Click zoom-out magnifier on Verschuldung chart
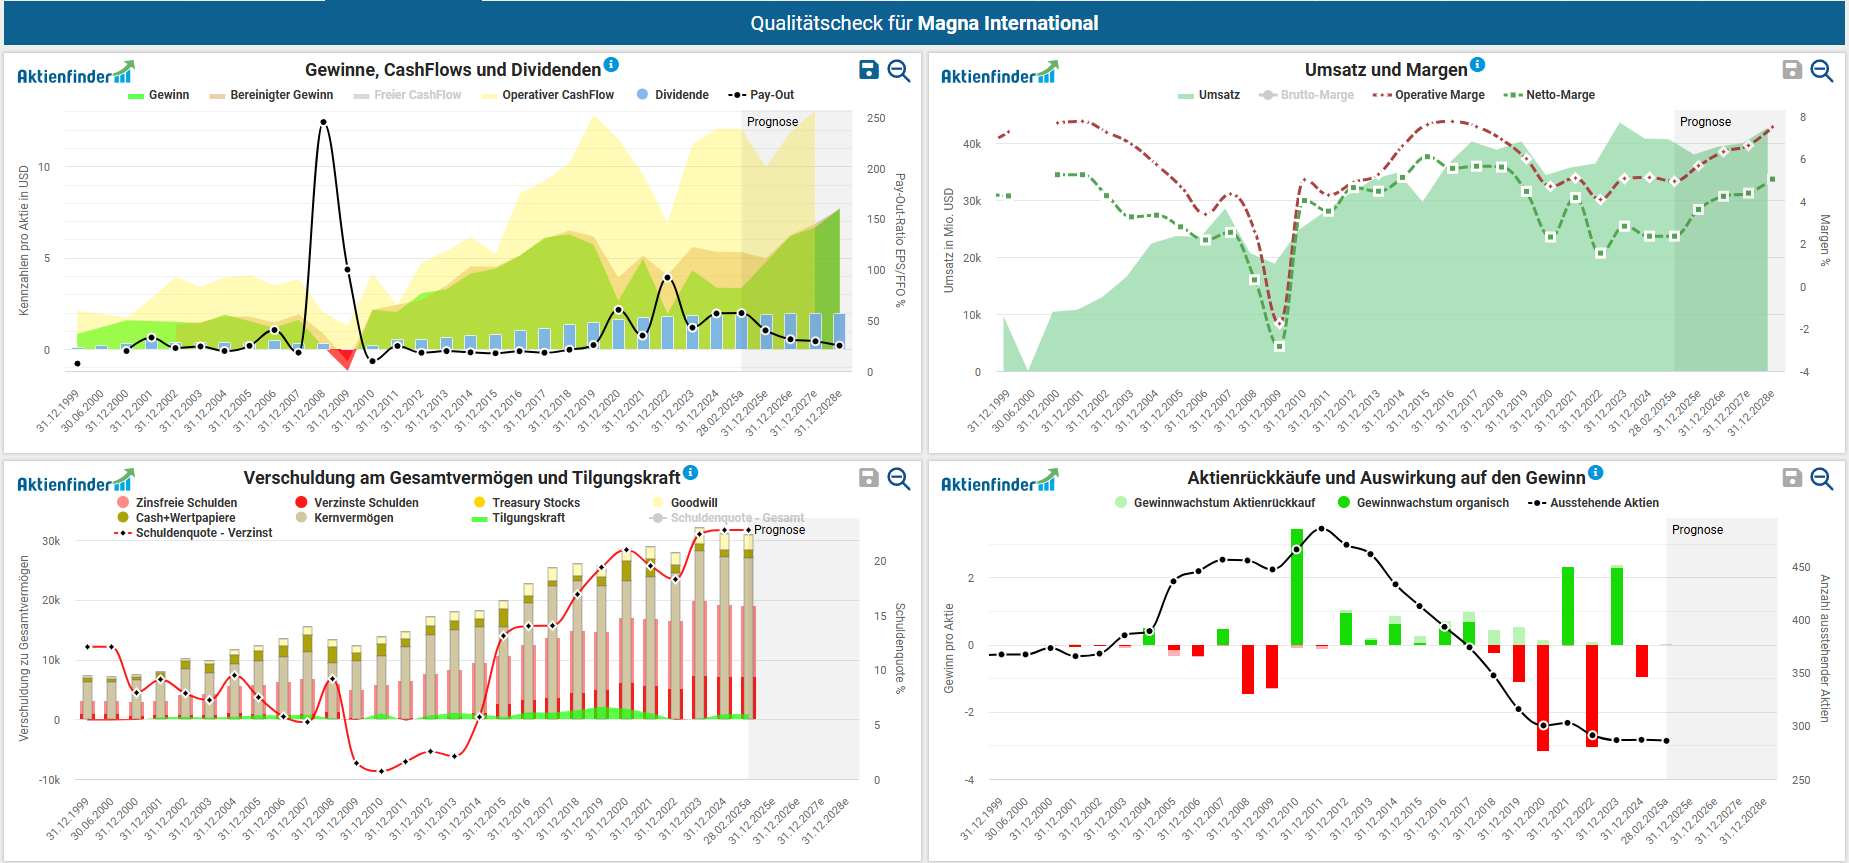1849x863 pixels. point(898,478)
